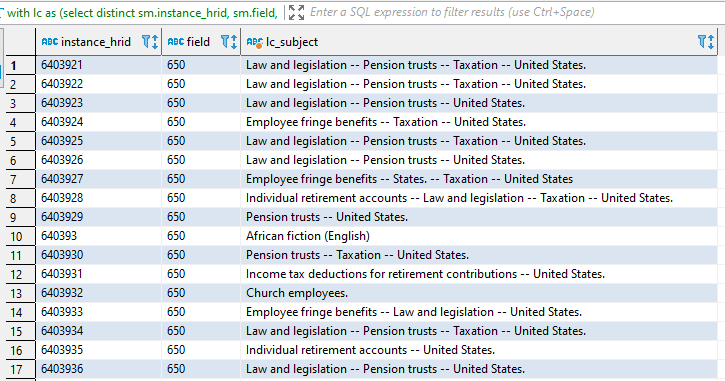Select cell 6403935 in instance_hrid
Image resolution: width=725 pixels, height=381 pixels.
[98, 350]
